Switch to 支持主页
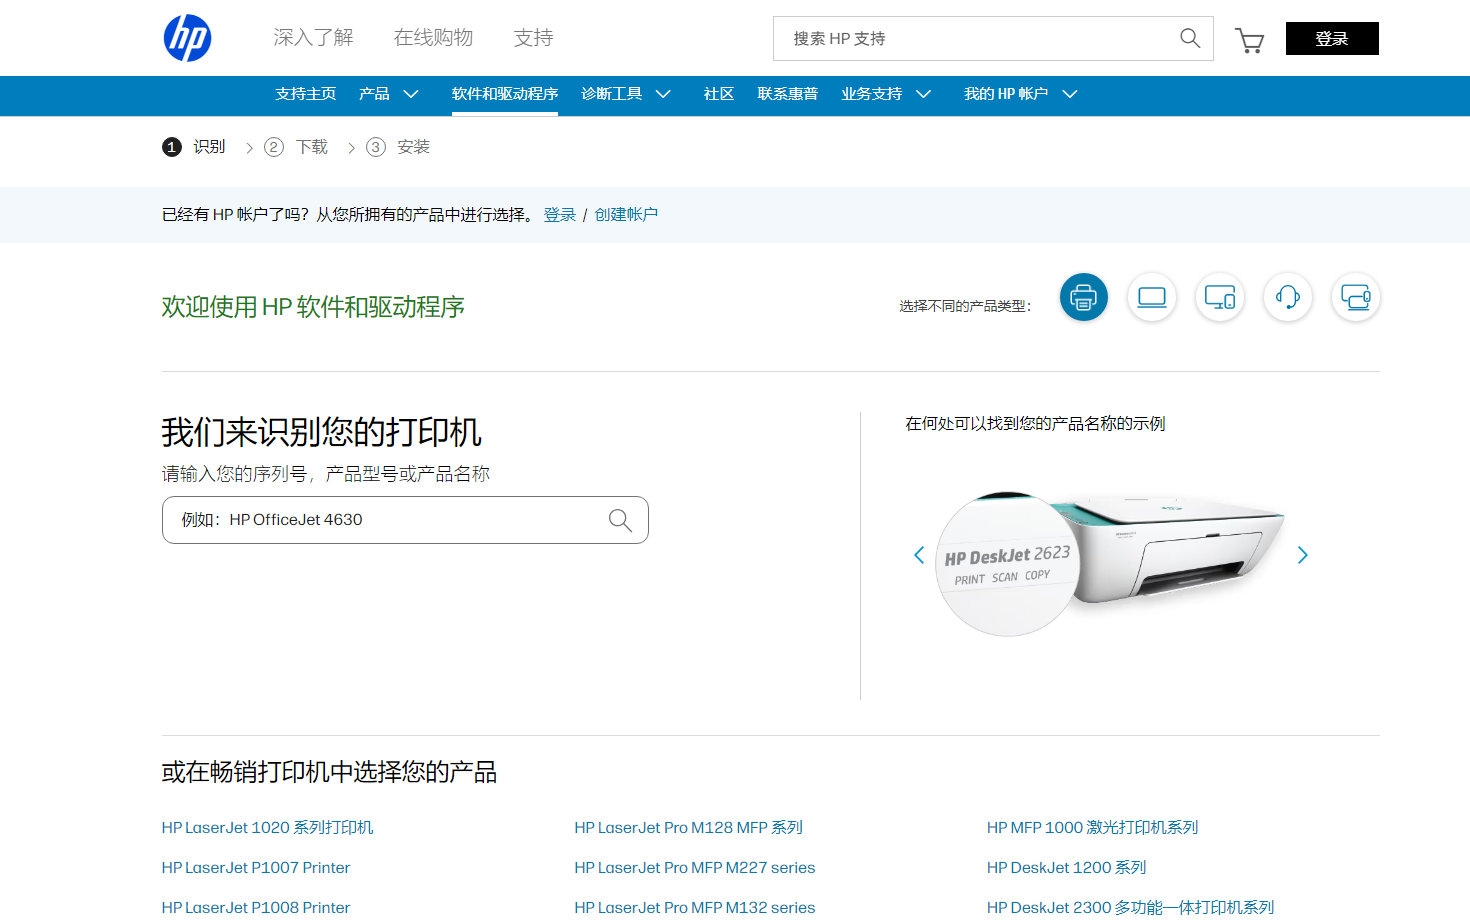Screen dimensions: 1470x924 305,93
